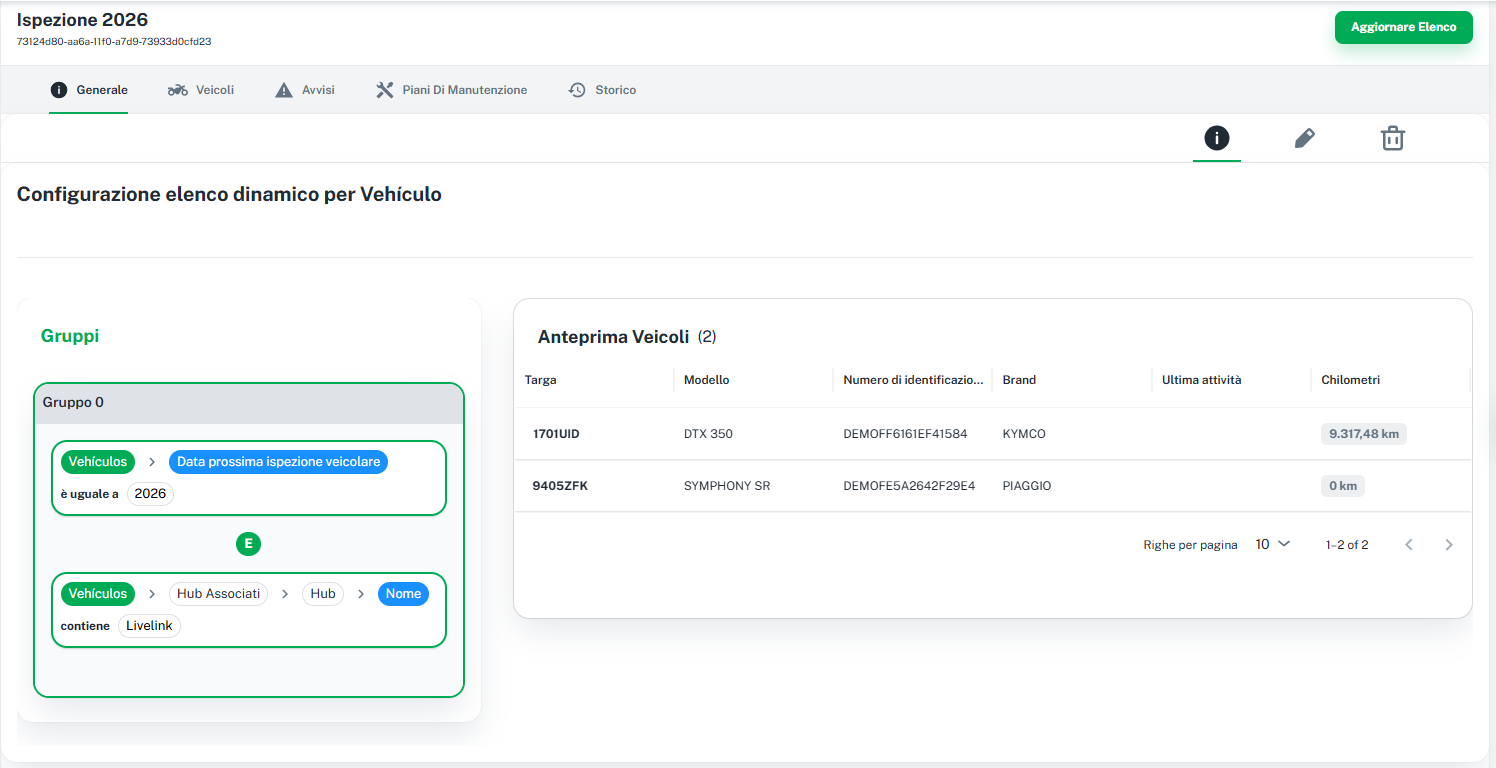Screen dimensions: 1496x768
Task: Open the Piani Di Manutenzione tab
Action: click(x=451, y=90)
